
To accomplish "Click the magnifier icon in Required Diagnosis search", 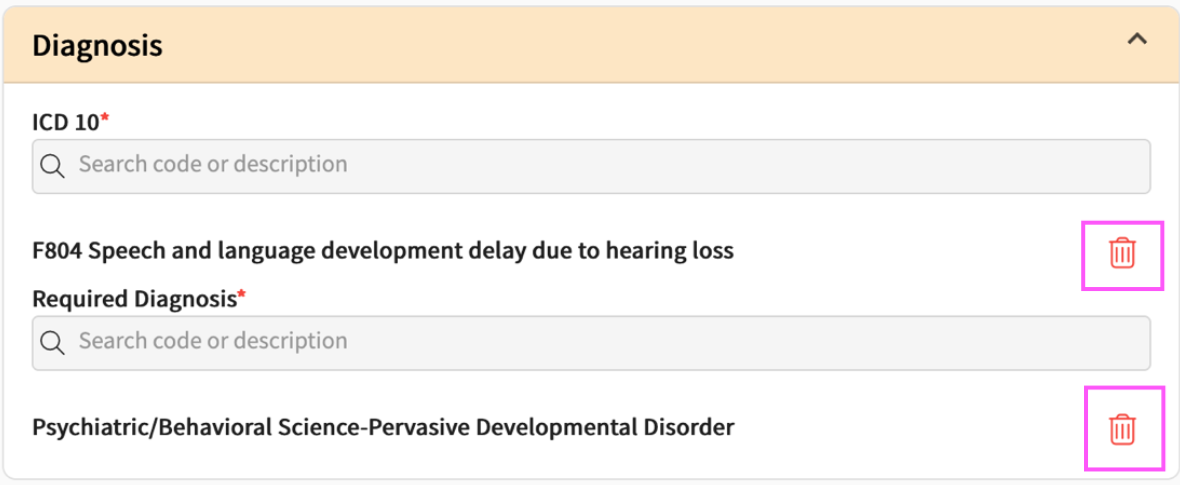I will point(52,343).
